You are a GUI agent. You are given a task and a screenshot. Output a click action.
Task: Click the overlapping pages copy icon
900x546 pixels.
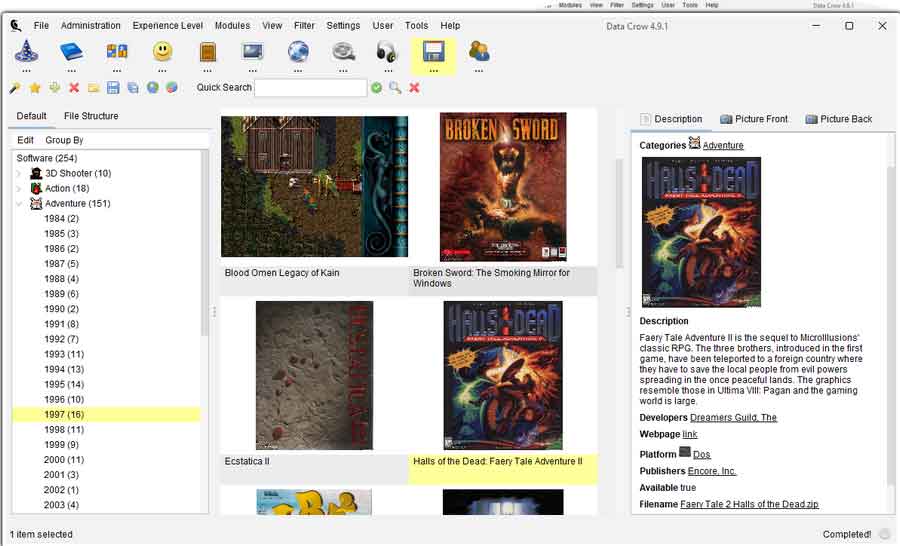point(133,88)
